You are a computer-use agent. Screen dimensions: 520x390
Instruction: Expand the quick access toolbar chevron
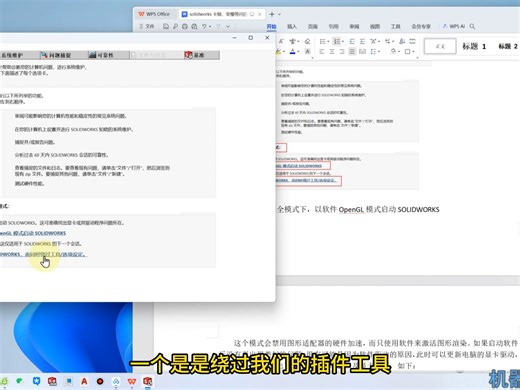point(228,26)
